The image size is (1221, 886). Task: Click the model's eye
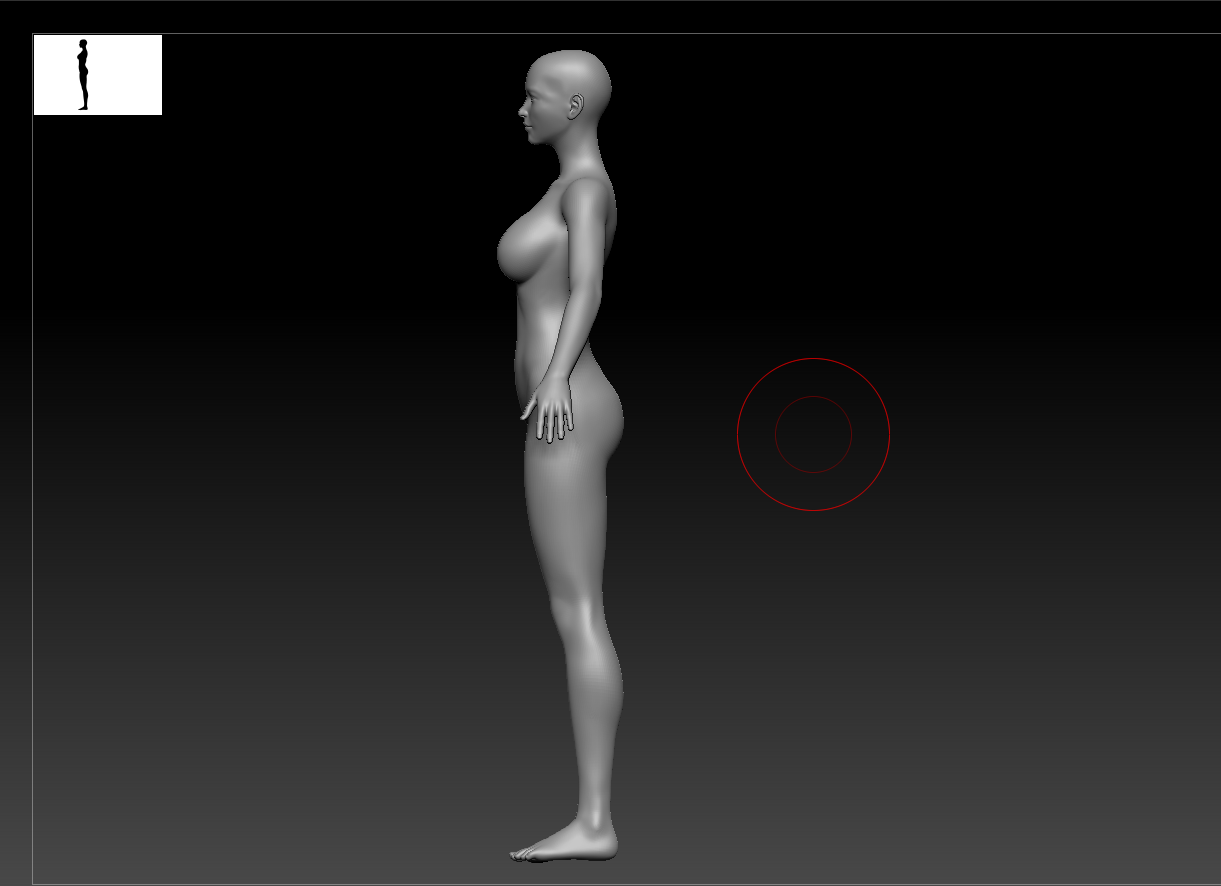[531, 93]
